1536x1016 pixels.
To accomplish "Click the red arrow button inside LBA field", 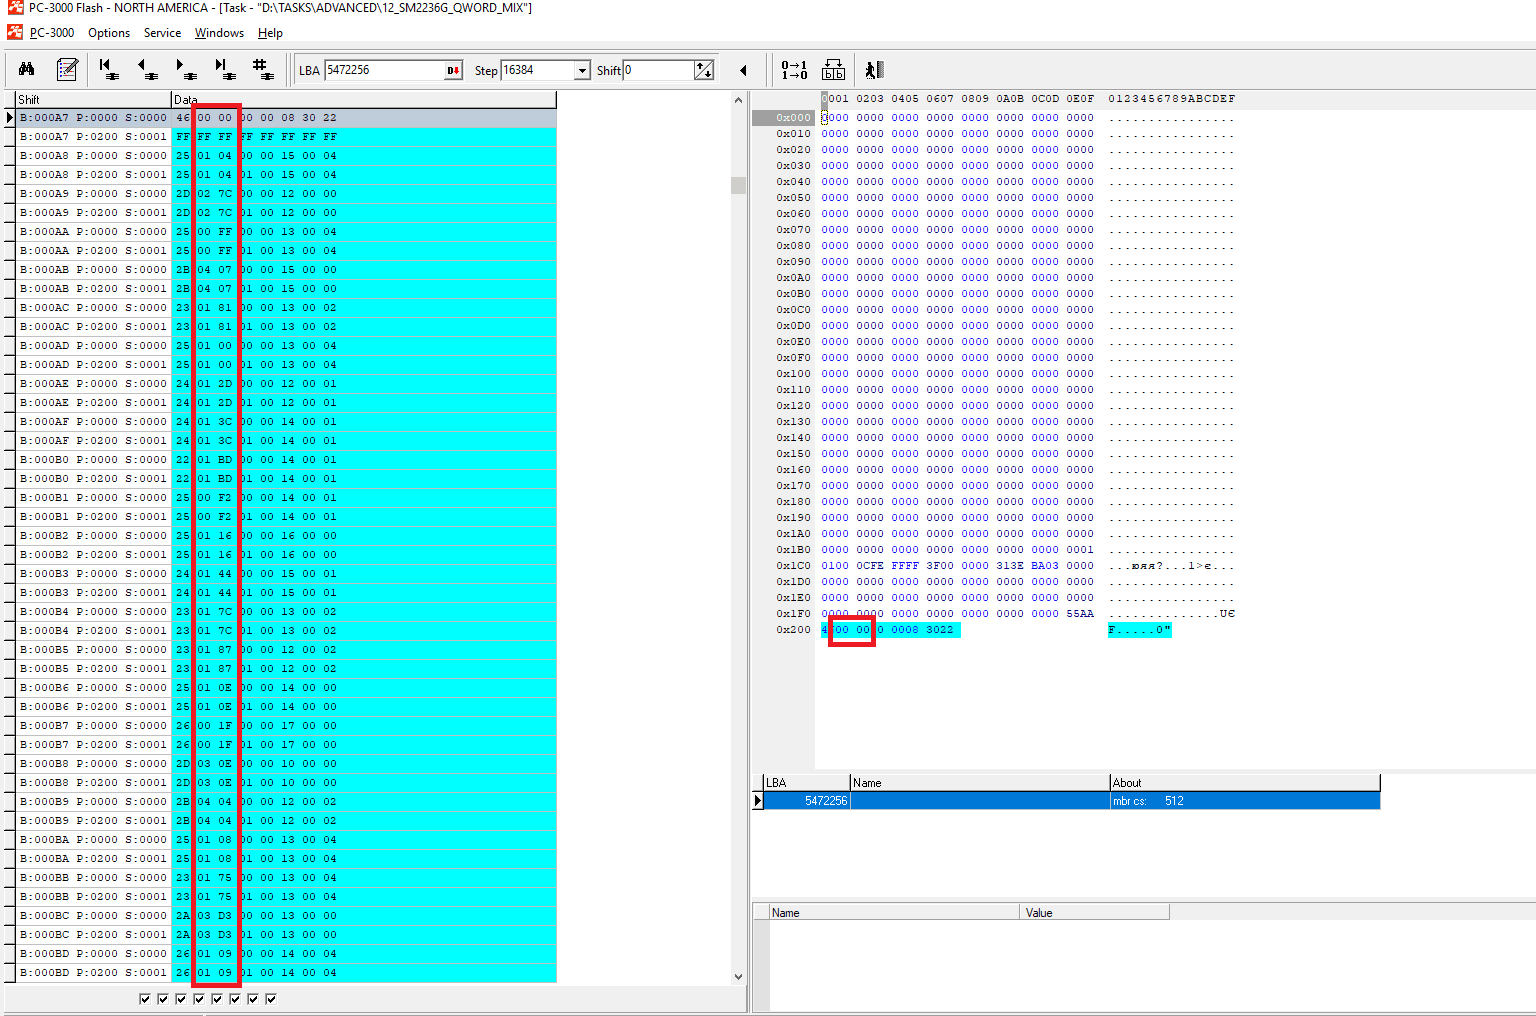I will pyautogui.click(x=453, y=70).
